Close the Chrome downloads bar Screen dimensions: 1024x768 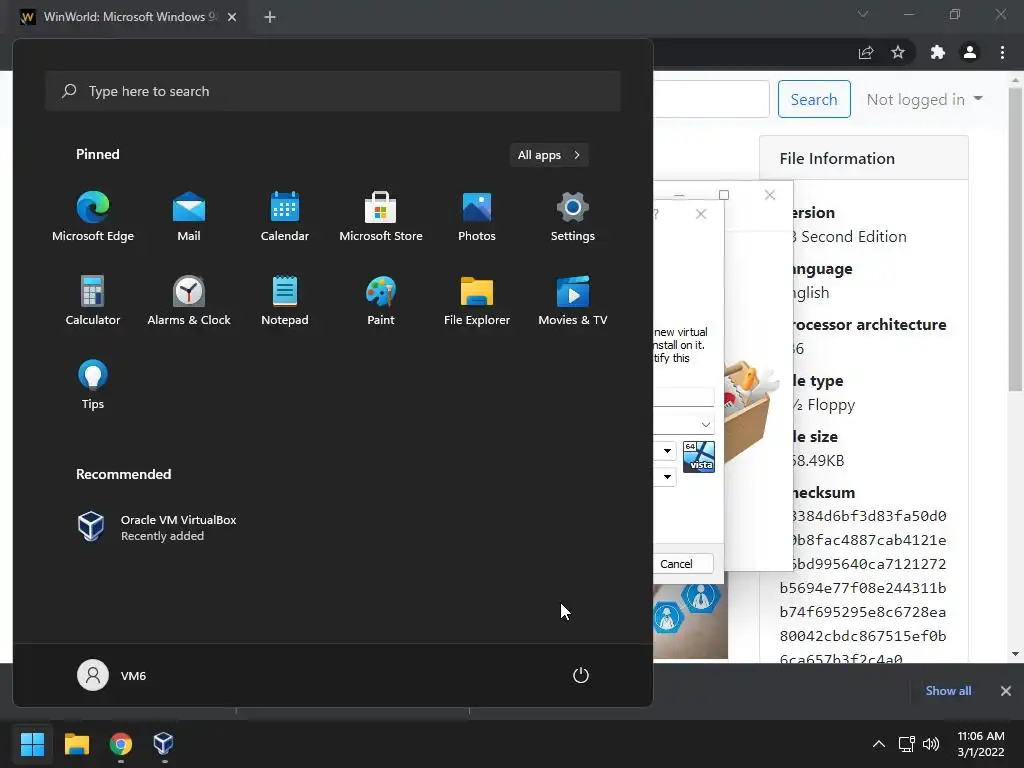pyautogui.click(x=1006, y=691)
